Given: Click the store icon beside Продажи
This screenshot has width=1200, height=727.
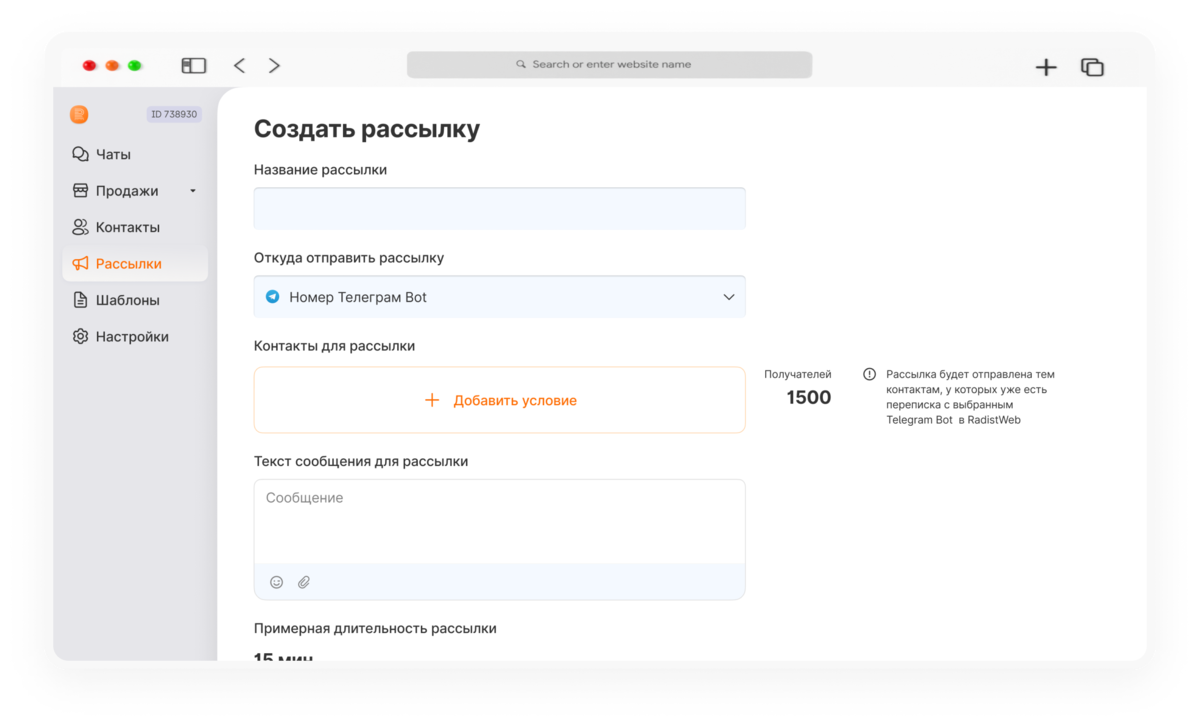Looking at the screenshot, I should pos(80,191).
